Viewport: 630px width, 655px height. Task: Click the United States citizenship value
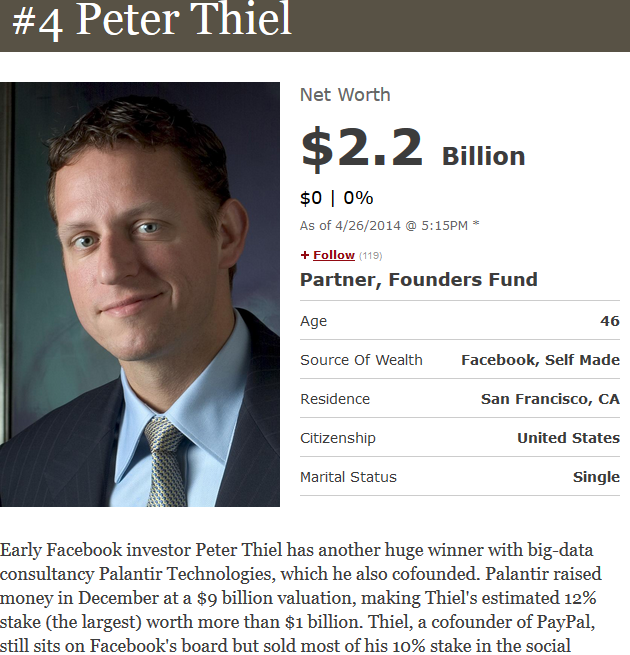click(569, 438)
